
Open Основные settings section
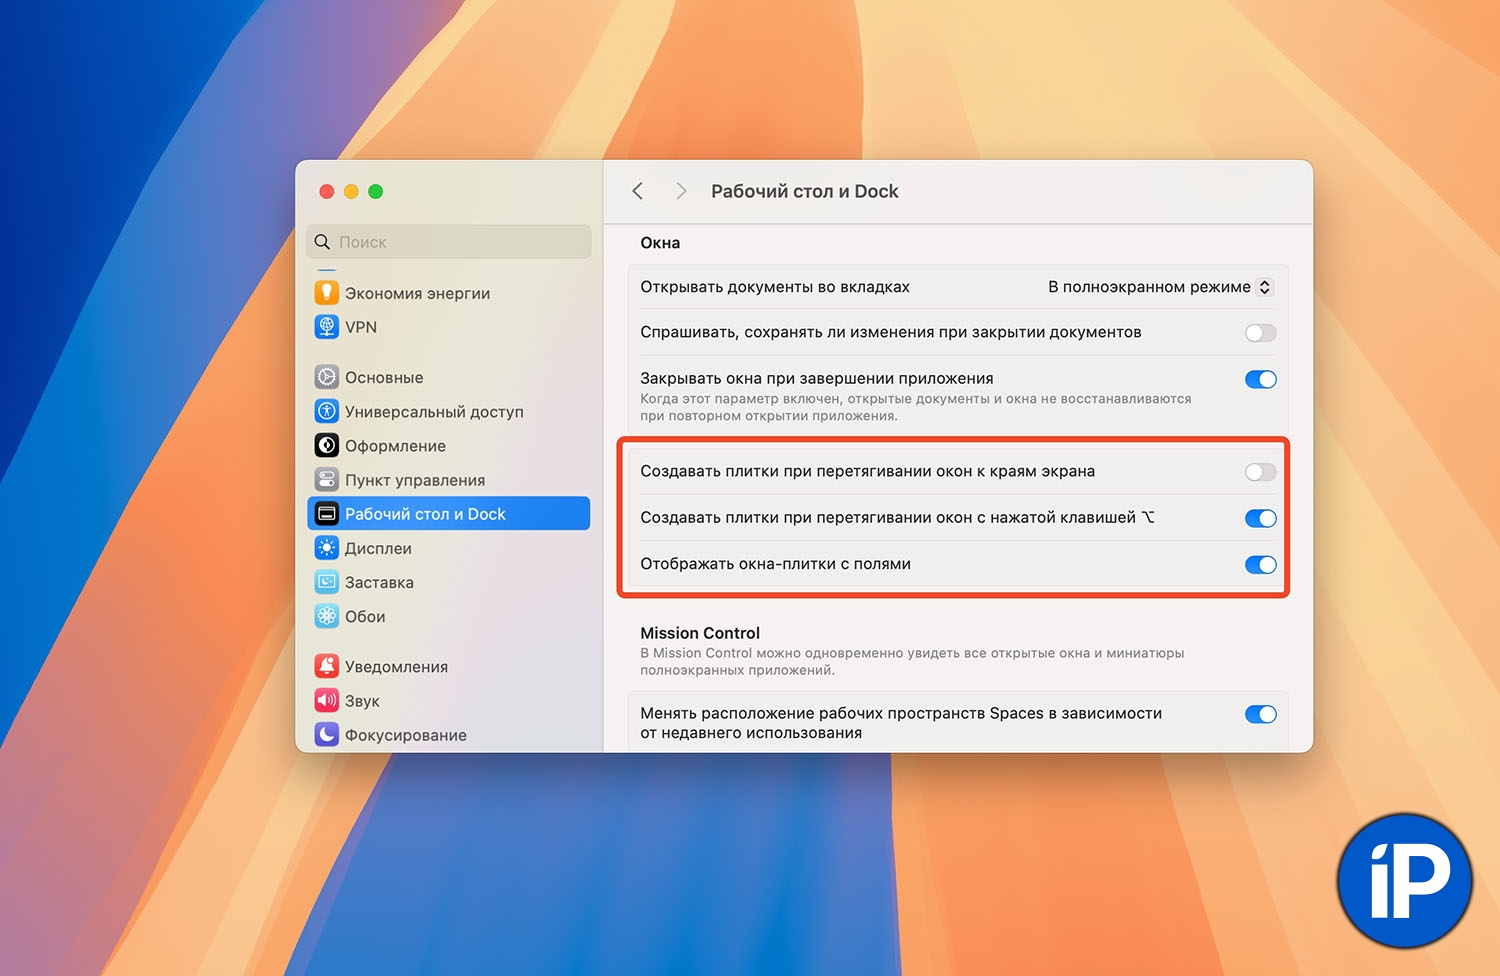coord(448,377)
